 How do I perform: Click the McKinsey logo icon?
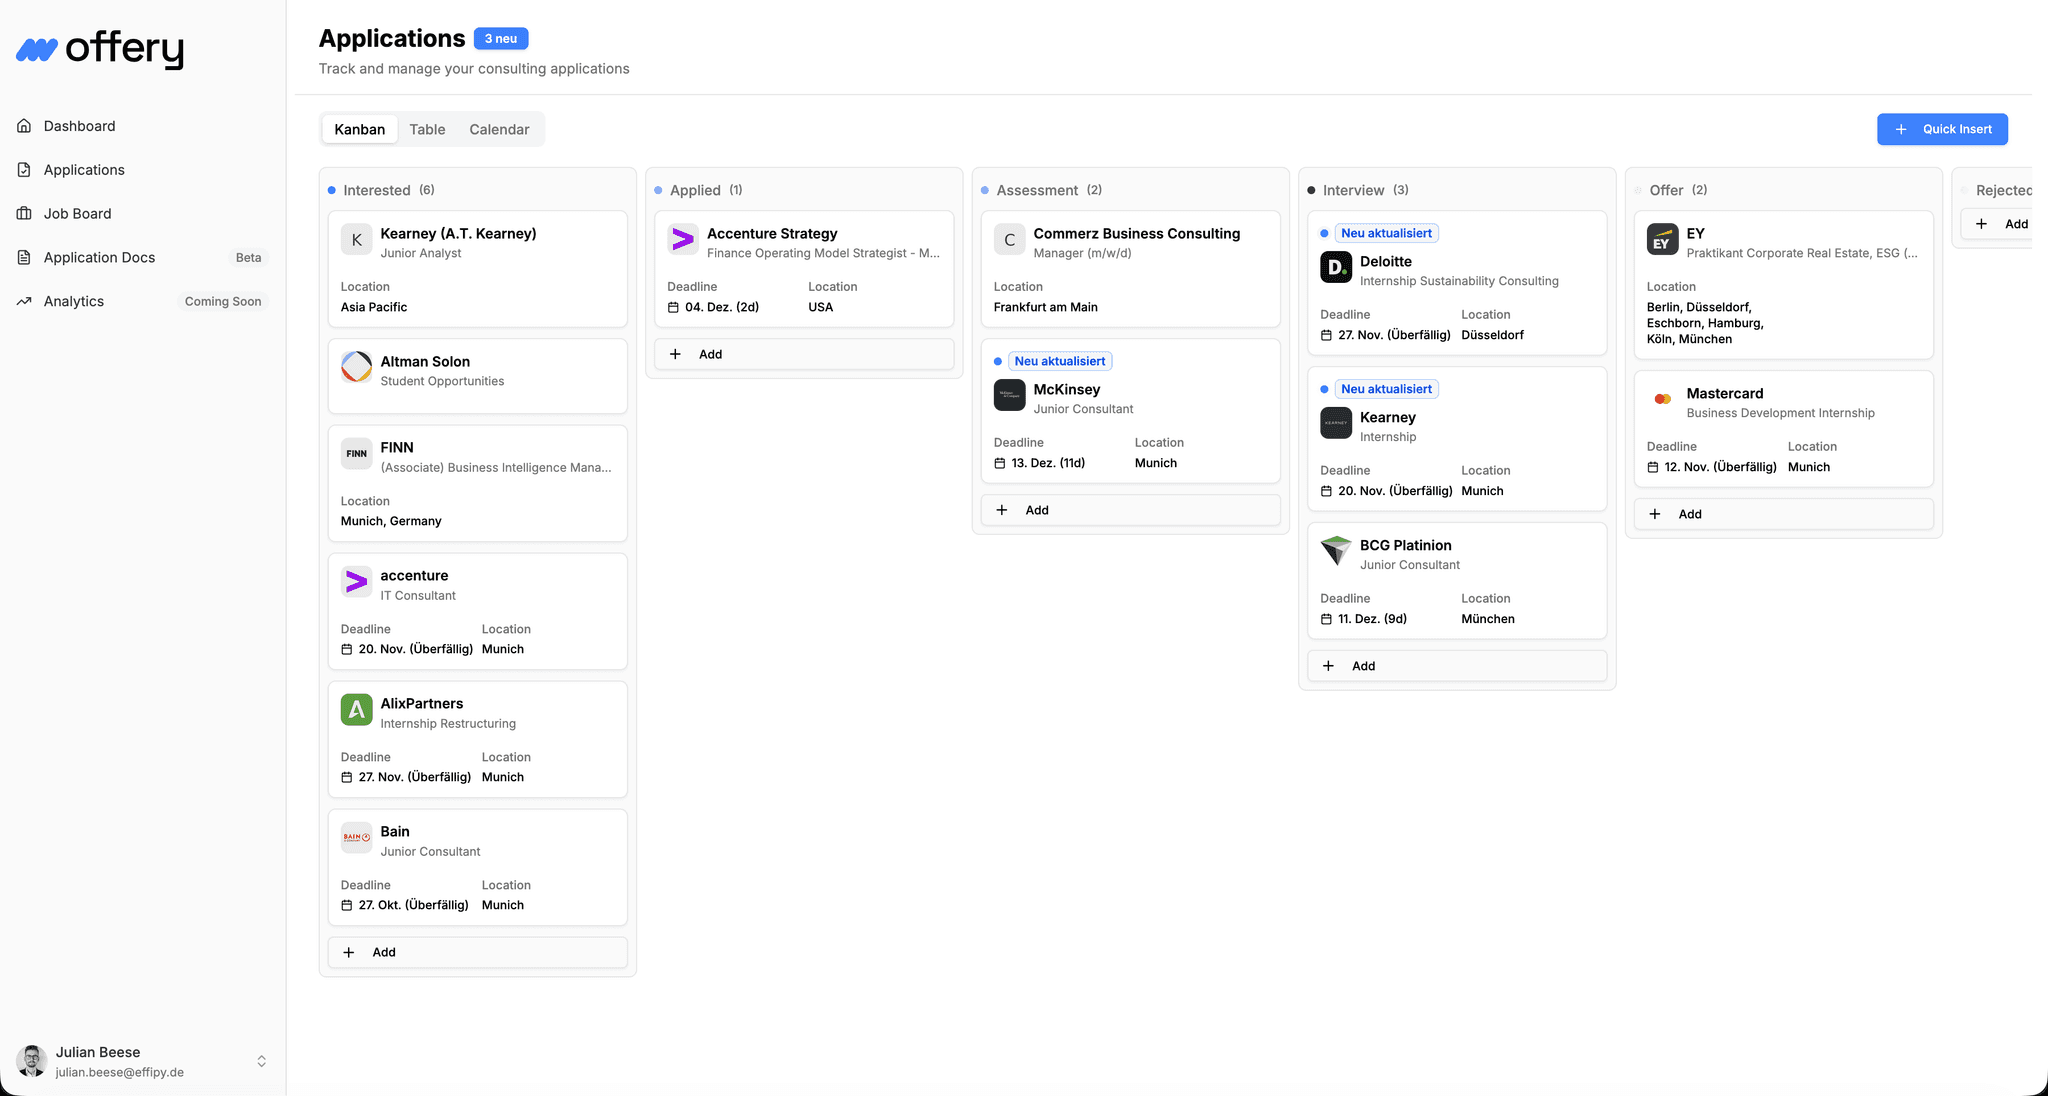point(1009,395)
